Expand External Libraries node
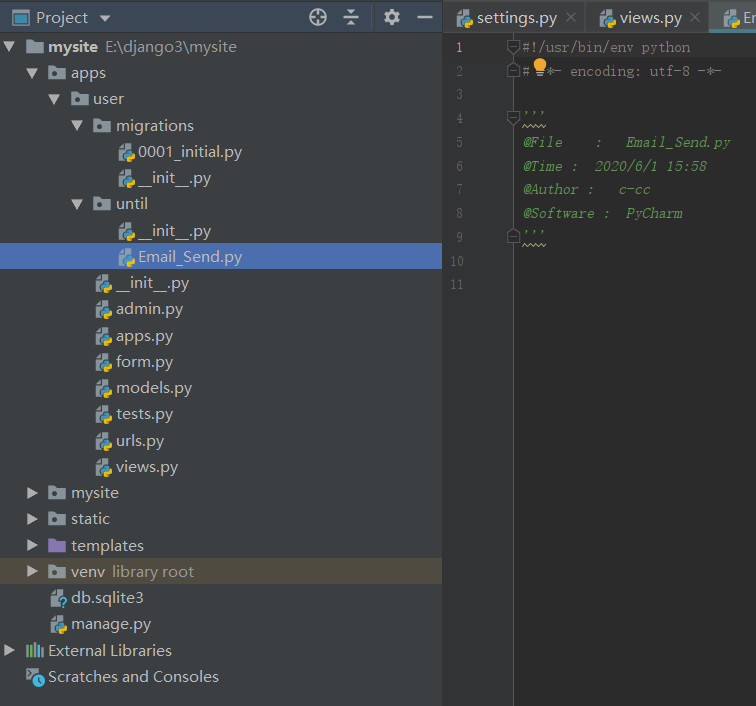This screenshot has width=756, height=706. coord(9,651)
